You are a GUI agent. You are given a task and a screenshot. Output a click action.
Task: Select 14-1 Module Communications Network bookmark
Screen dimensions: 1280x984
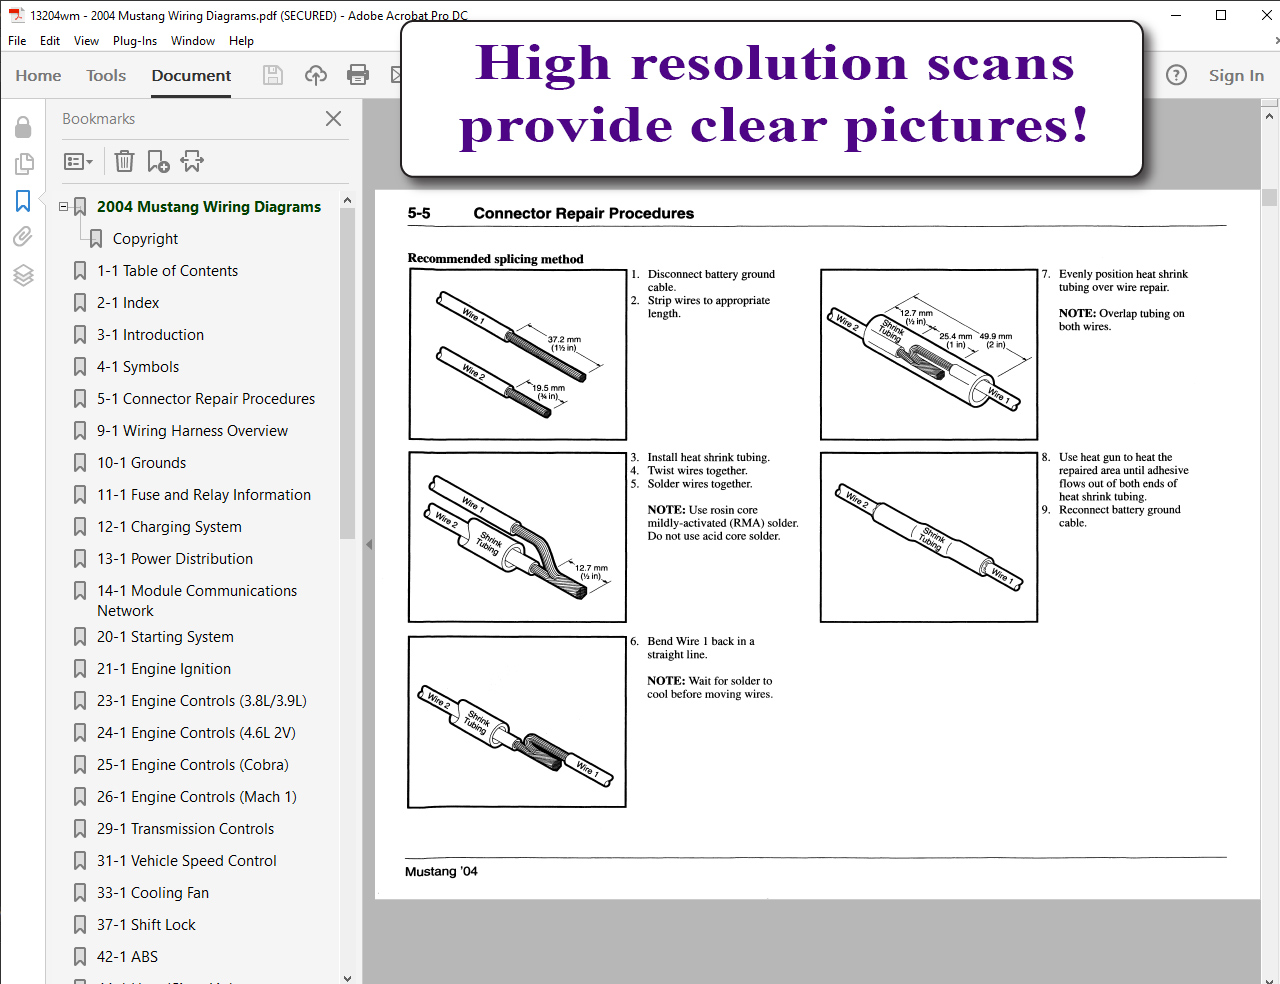tap(197, 601)
